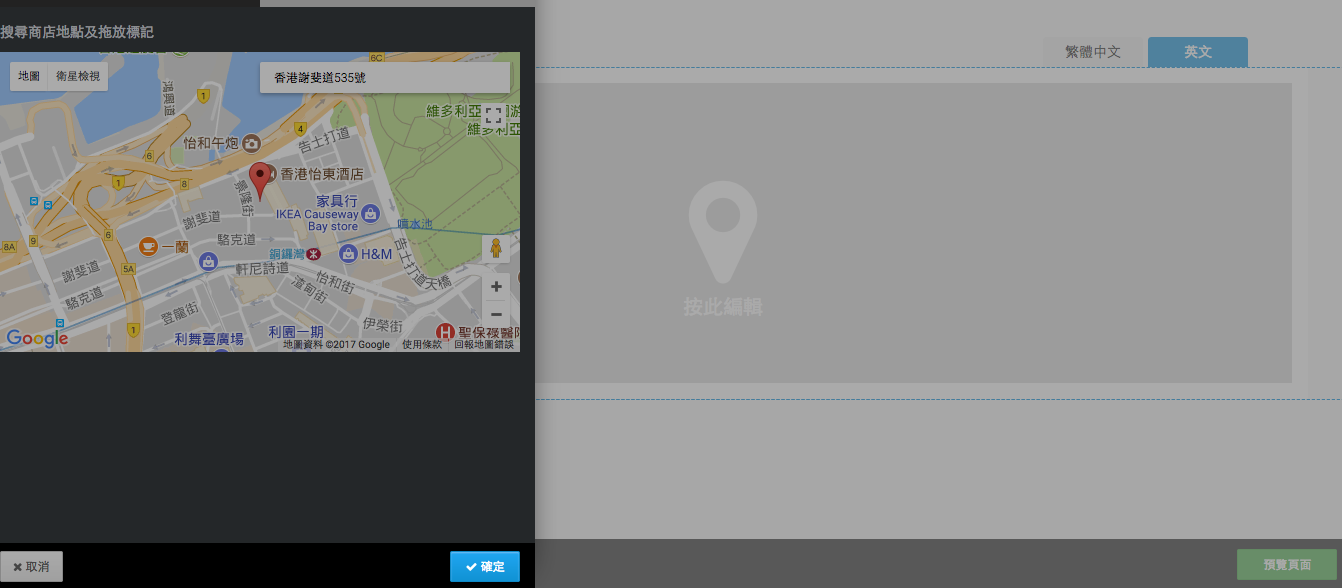1342x588 pixels.
Task: Switch to the 繁體中文 tab
Action: point(1093,52)
